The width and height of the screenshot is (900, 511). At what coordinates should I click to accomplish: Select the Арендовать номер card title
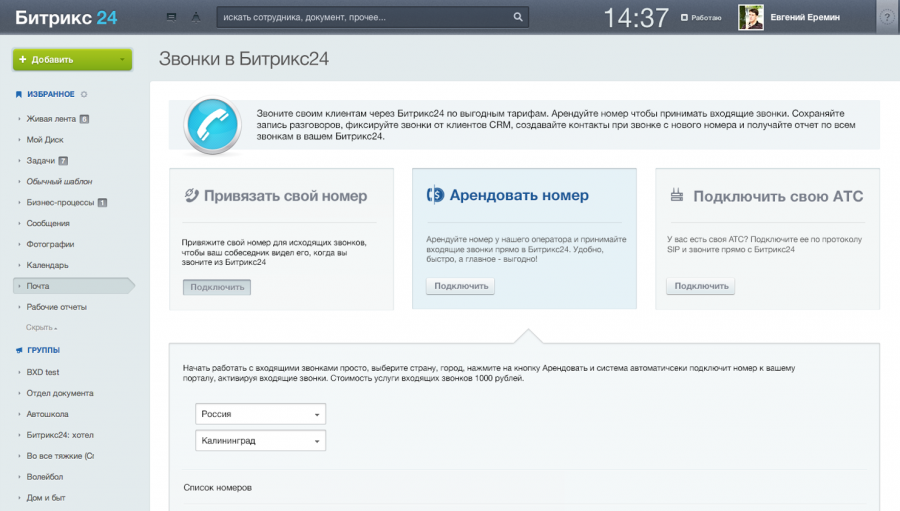tap(519, 195)
